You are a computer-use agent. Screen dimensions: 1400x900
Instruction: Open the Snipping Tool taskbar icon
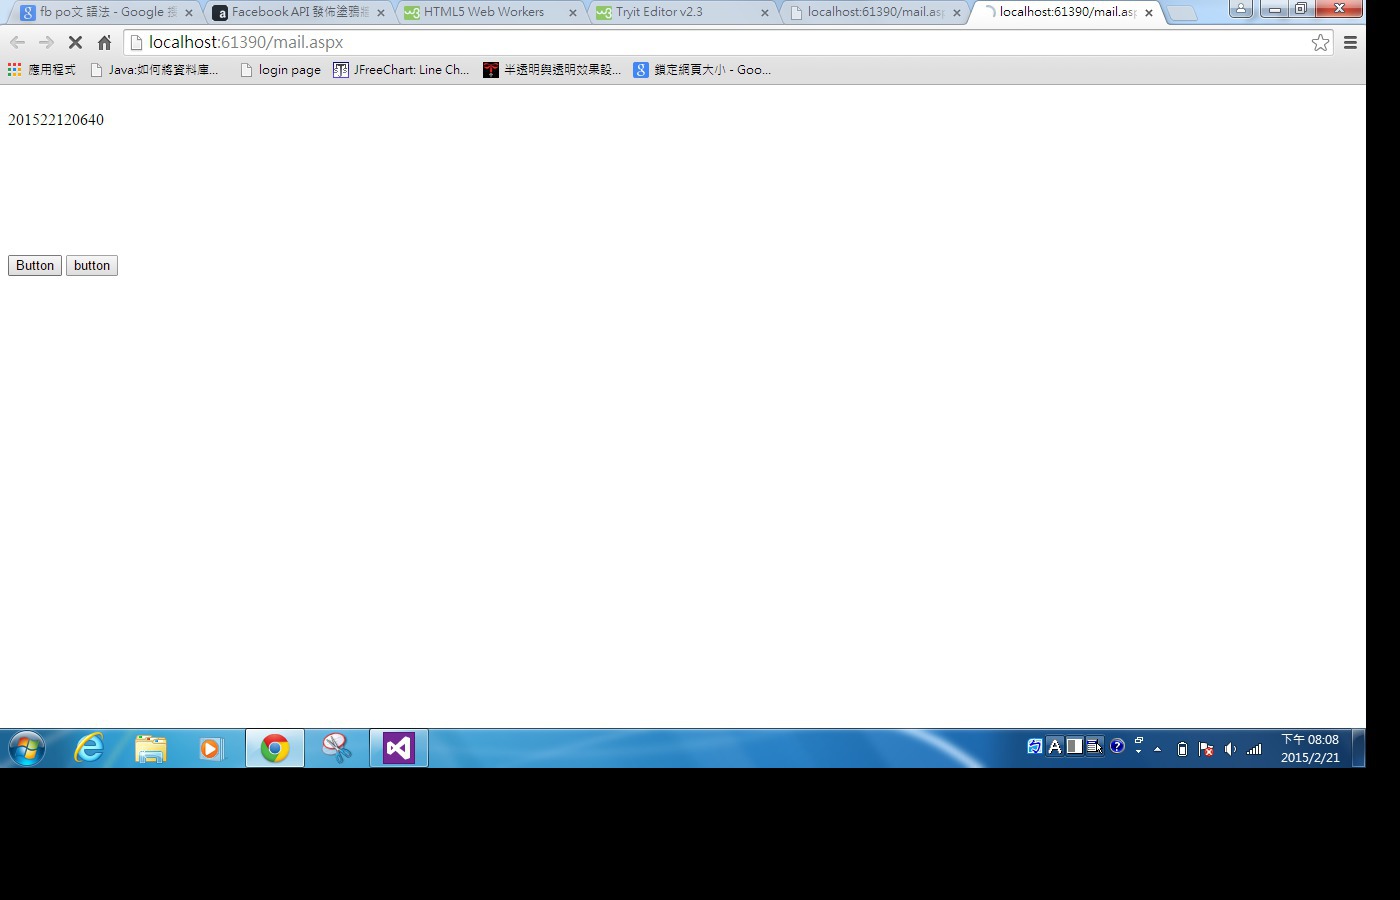coord(337,748)
